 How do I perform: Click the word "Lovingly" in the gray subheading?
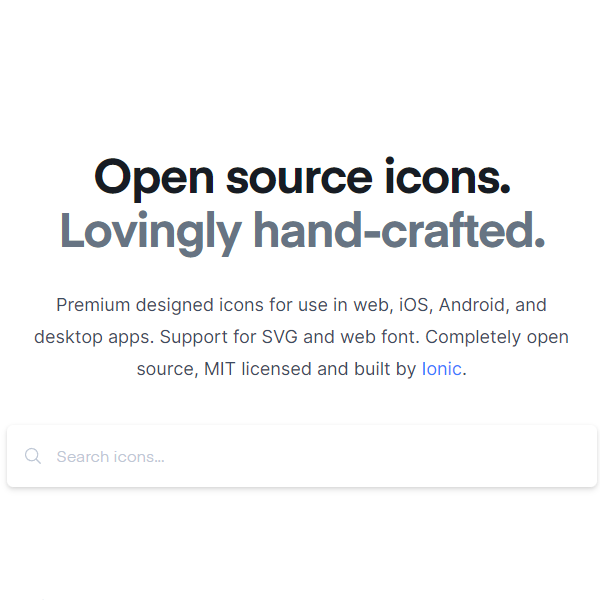(151, 233)
